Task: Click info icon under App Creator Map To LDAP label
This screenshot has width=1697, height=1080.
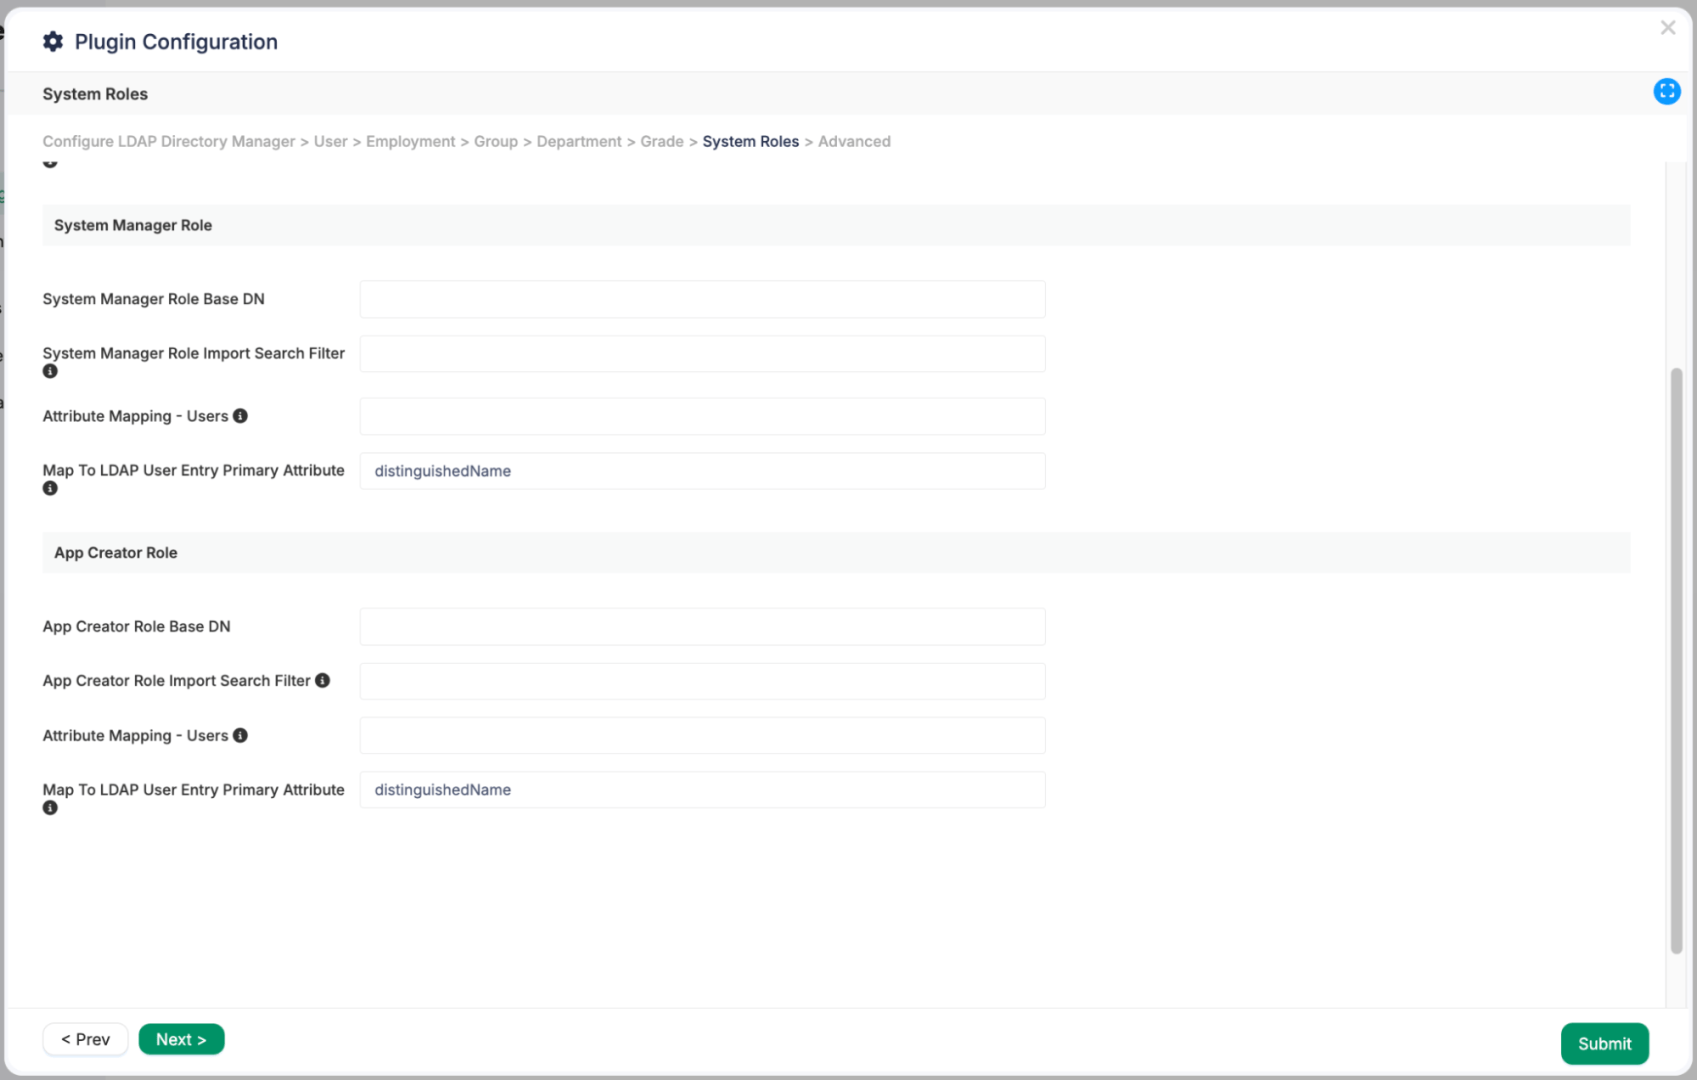Action: (50, 808)
